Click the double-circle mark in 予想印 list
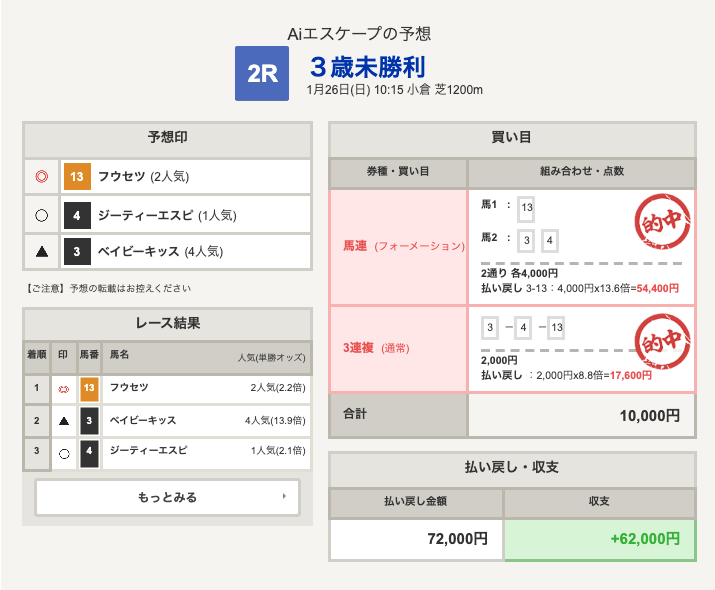The width and height of the screenshot is (715, 590). (41, 176)
